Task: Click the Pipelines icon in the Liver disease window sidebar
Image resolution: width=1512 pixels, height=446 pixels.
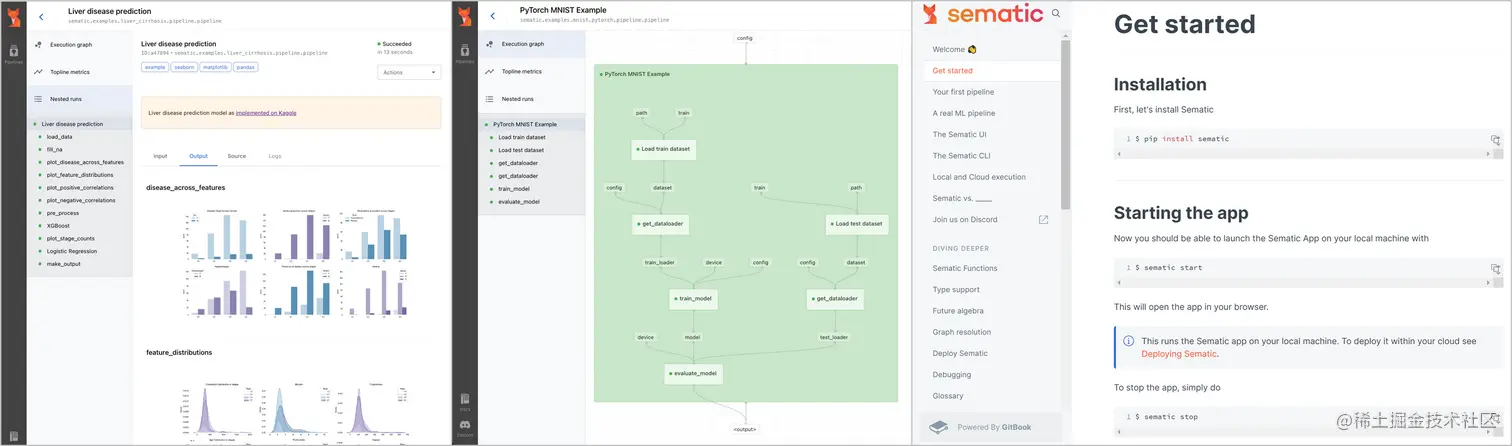Action: [13, 53]
